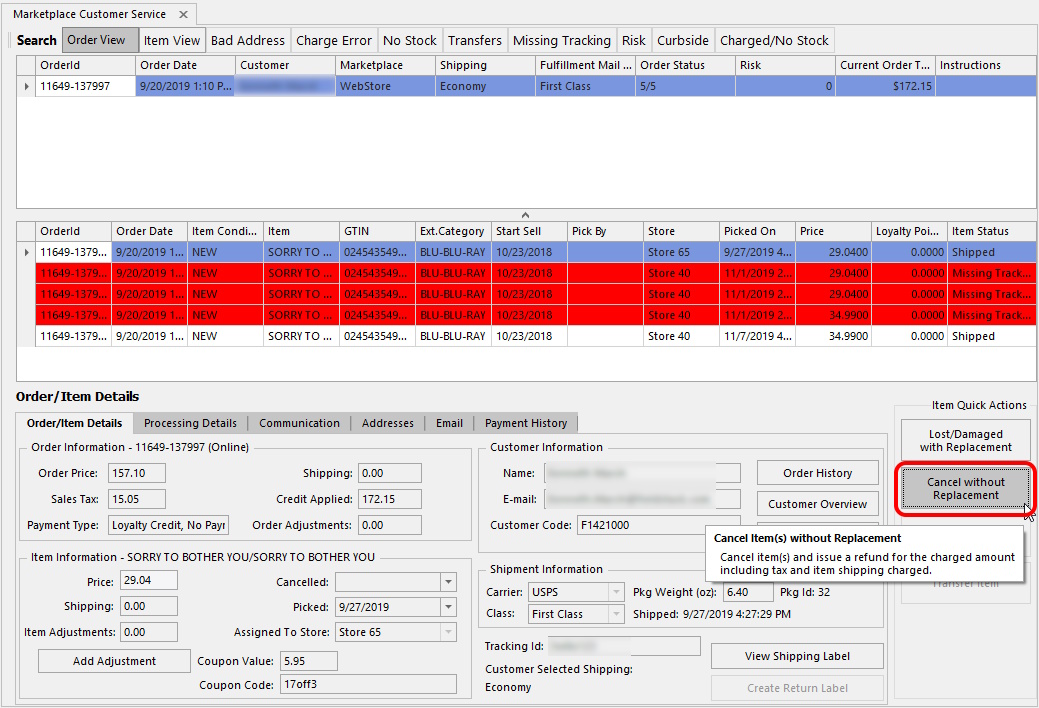Viewport: 1039px width, 708px height.
Task: Open the Transfers tab
Action: (474, 40)
